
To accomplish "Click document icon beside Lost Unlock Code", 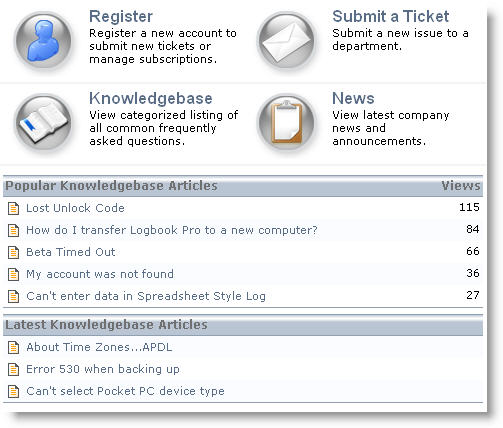I will (13, 208).
